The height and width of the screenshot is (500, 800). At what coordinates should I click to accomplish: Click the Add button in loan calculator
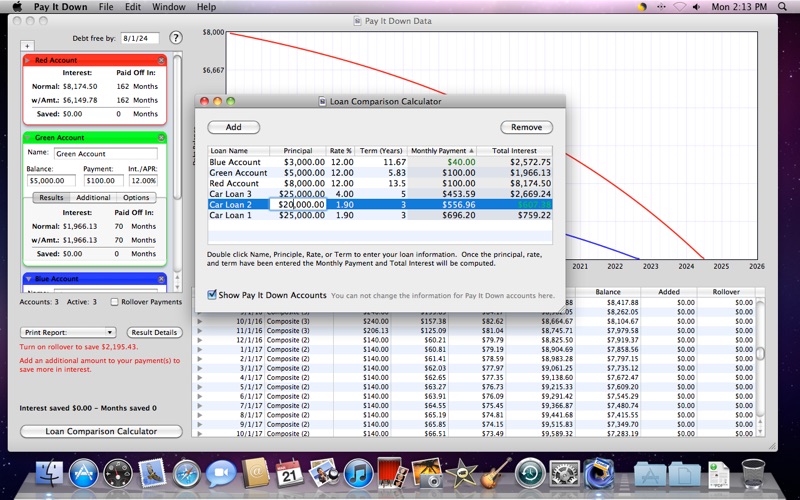(234, 127)
